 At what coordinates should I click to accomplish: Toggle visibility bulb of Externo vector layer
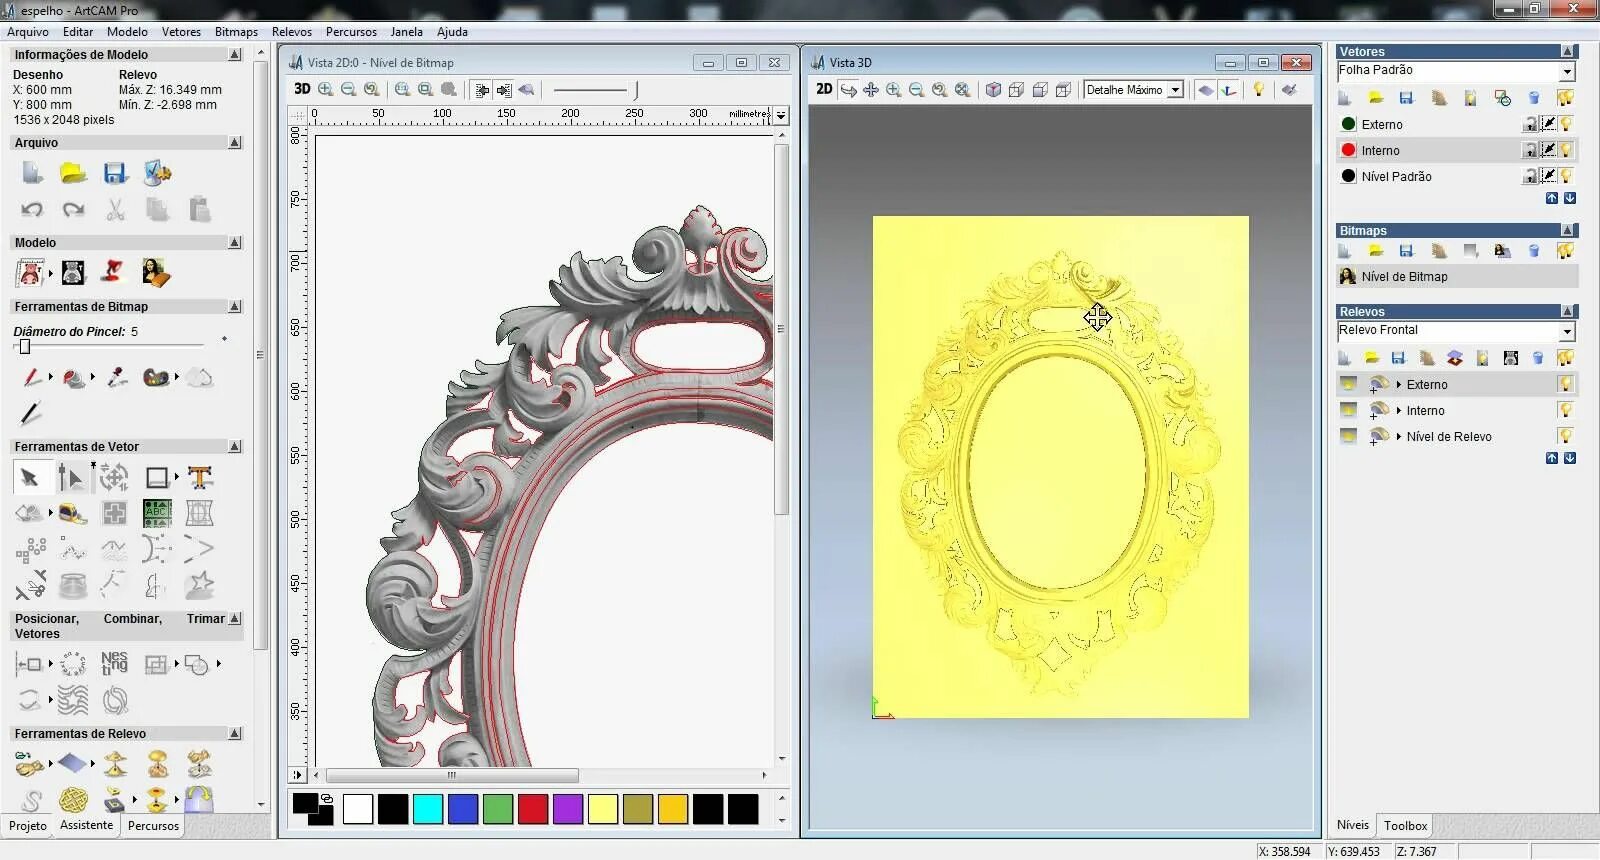(x=1566, y=124)
